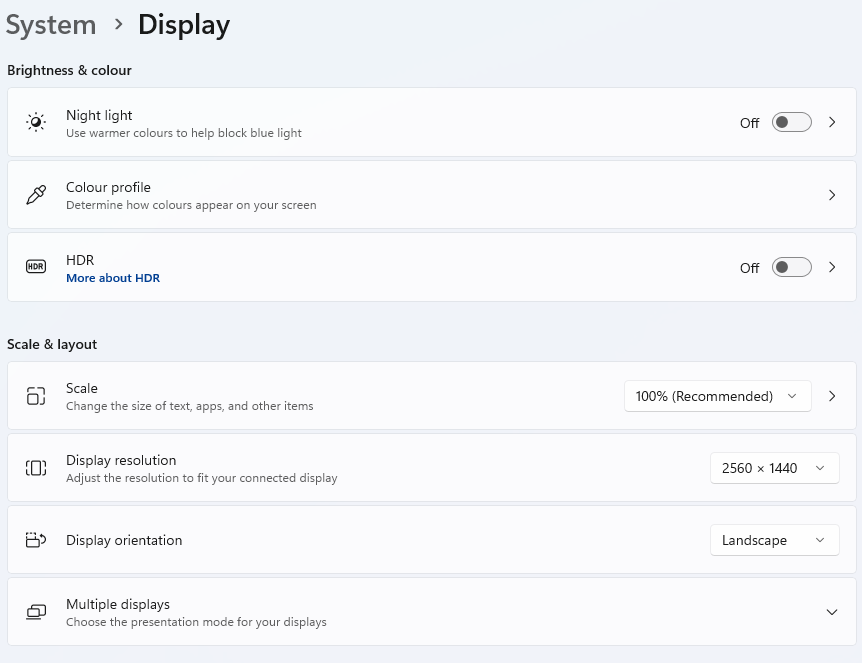Turn on the Night light toggle
The width and height of the screenshot is (862, 663).
(792, 122)
